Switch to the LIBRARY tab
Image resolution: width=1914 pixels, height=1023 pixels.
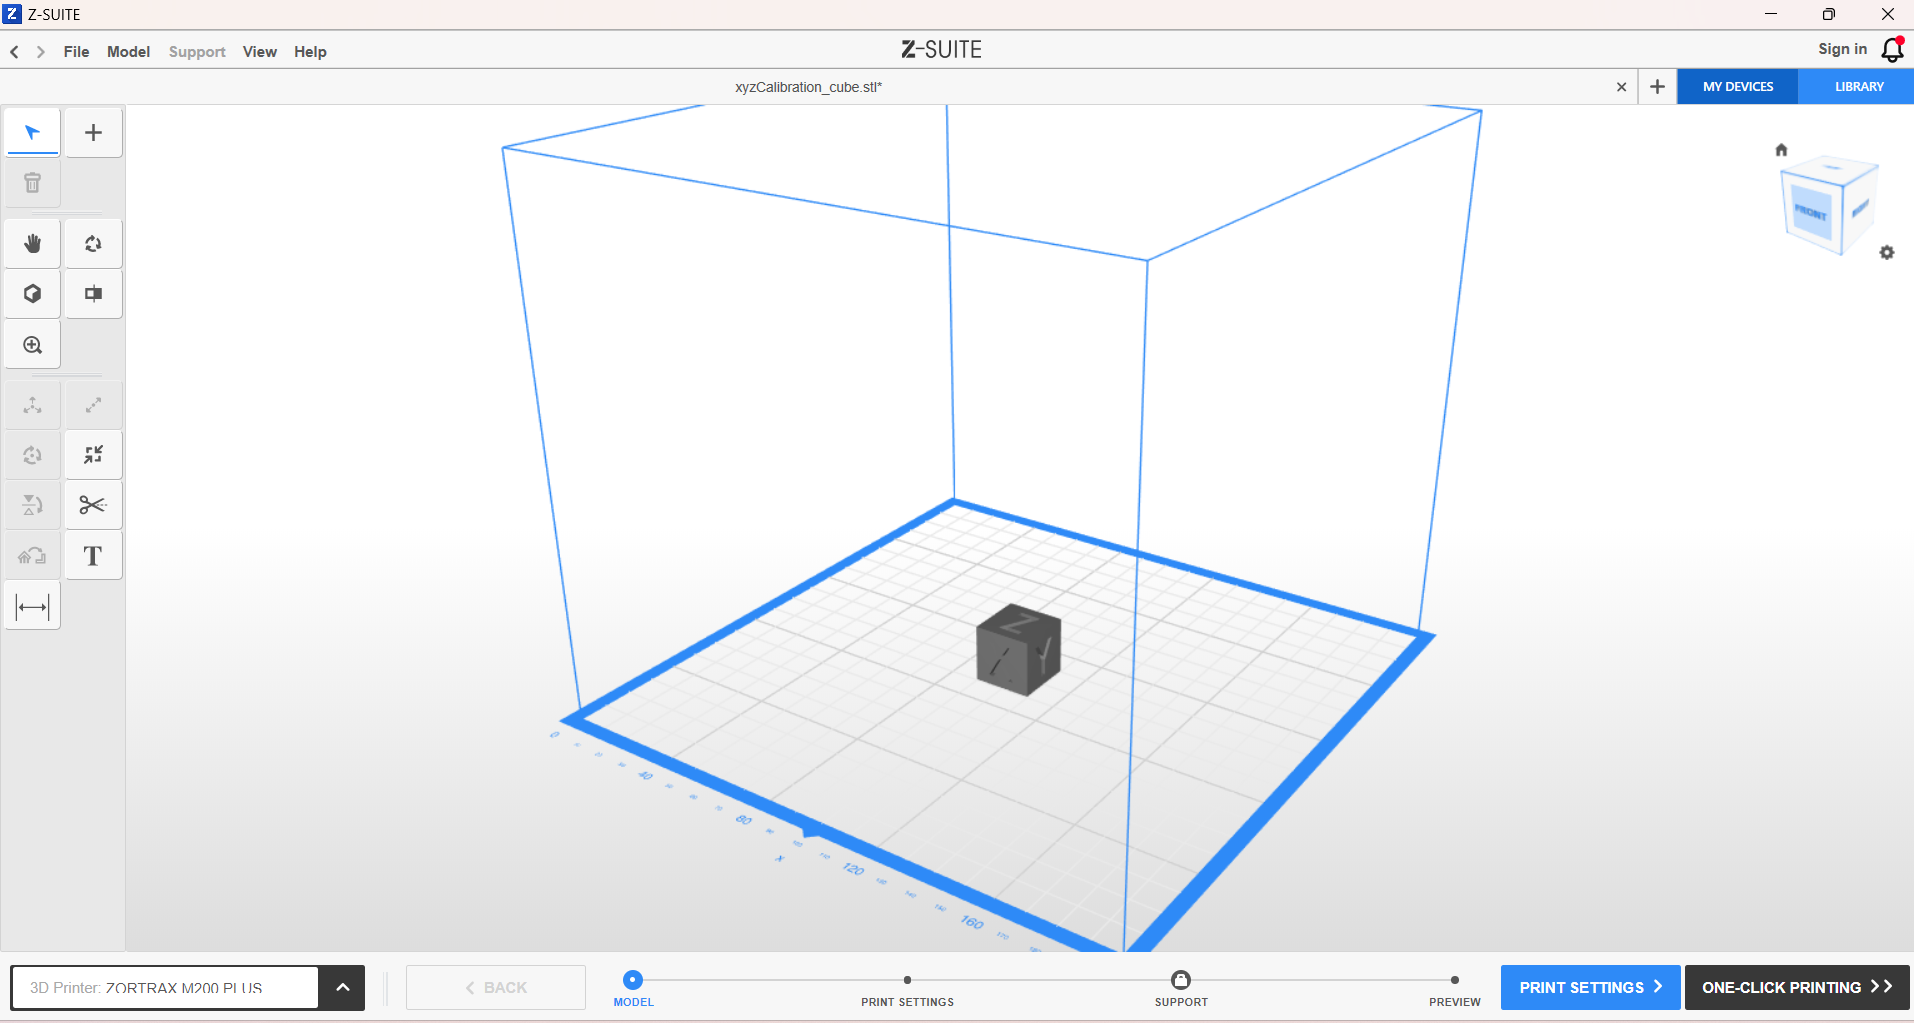coord(1858,87)
